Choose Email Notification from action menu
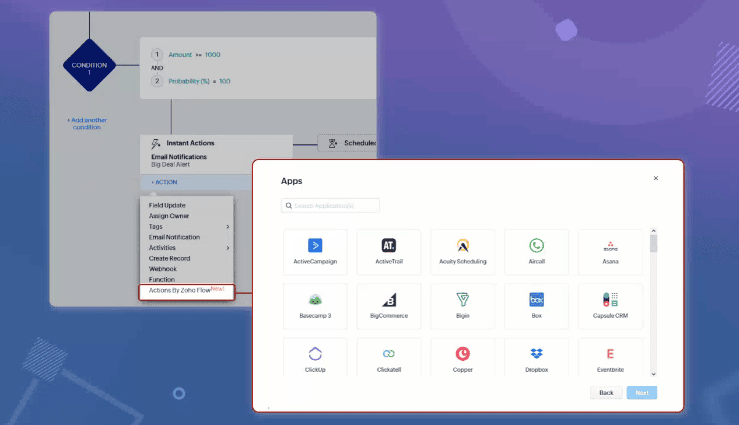The image size is (739, 425). [174, 237]
